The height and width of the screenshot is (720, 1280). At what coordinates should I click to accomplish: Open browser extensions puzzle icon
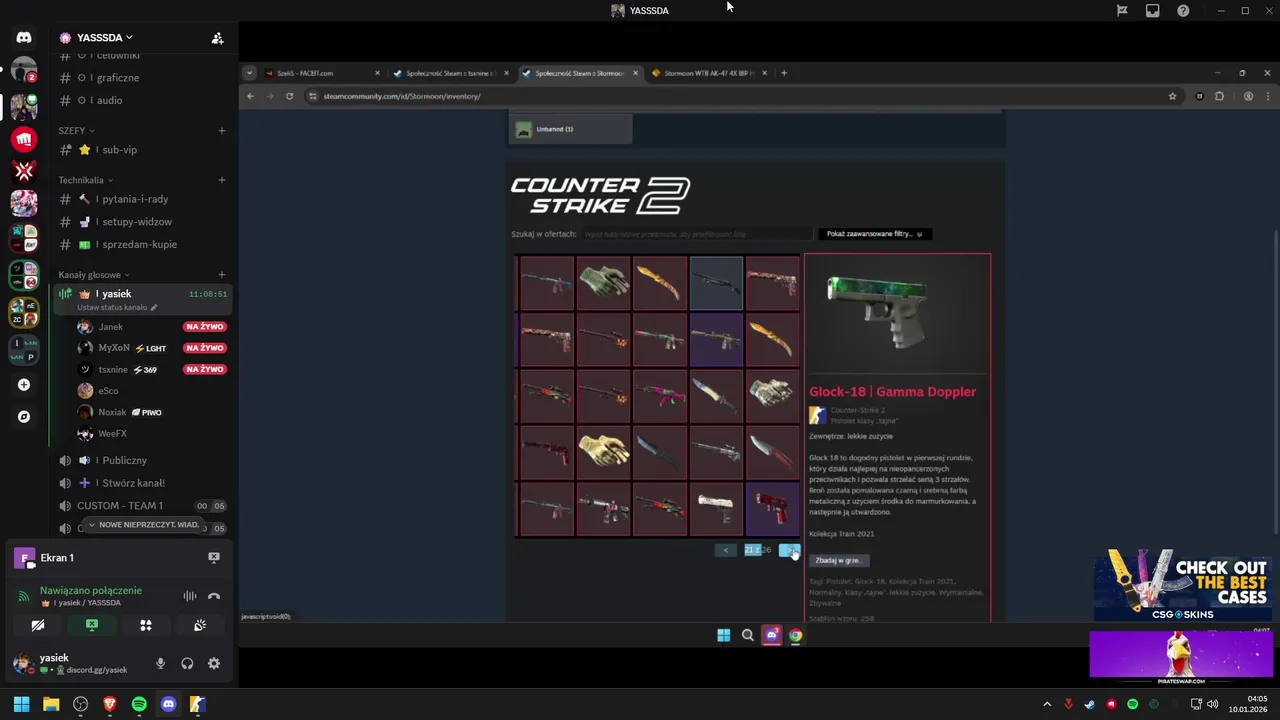(1219, 96)
